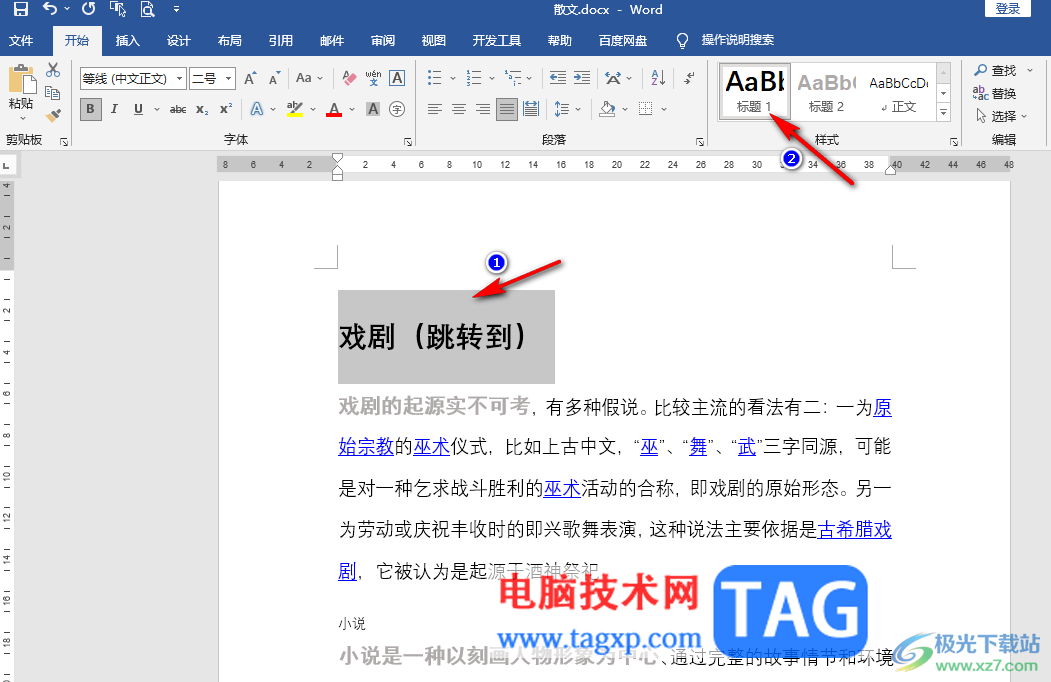This screenshot has width=1051, height=682.
Task: Expand the borders dropdown arrow
Action: tap(664, 109)
